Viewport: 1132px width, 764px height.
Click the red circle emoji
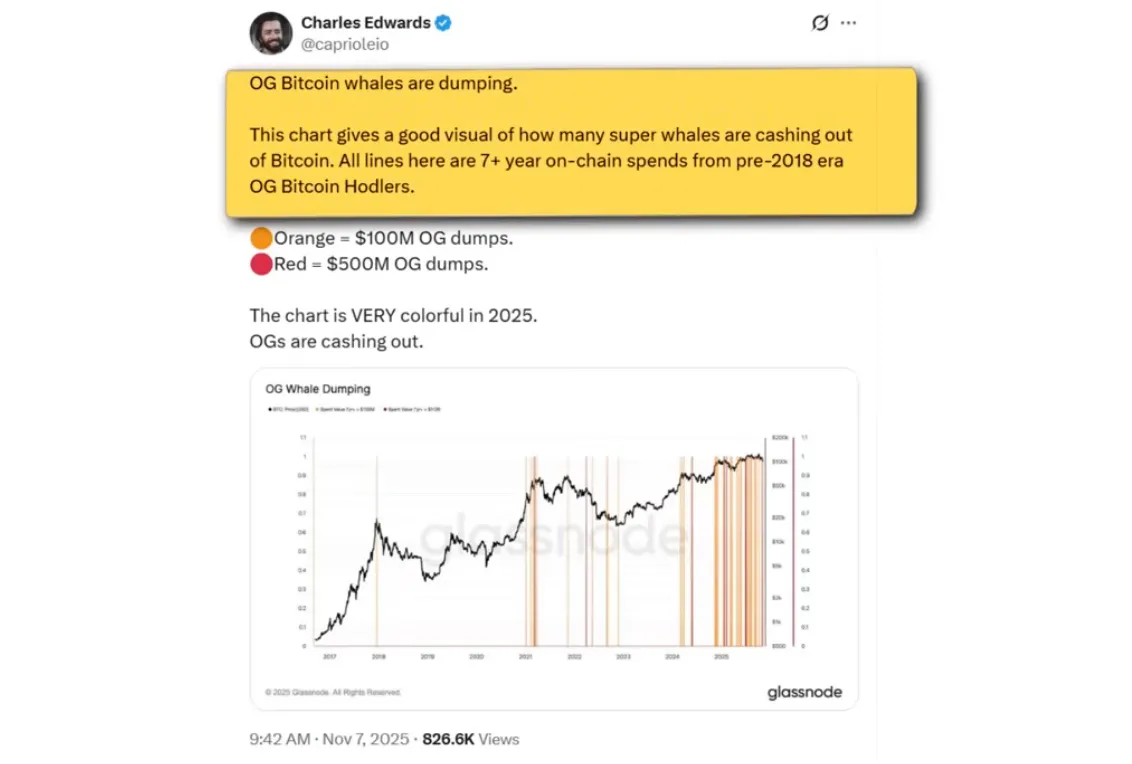261,265
